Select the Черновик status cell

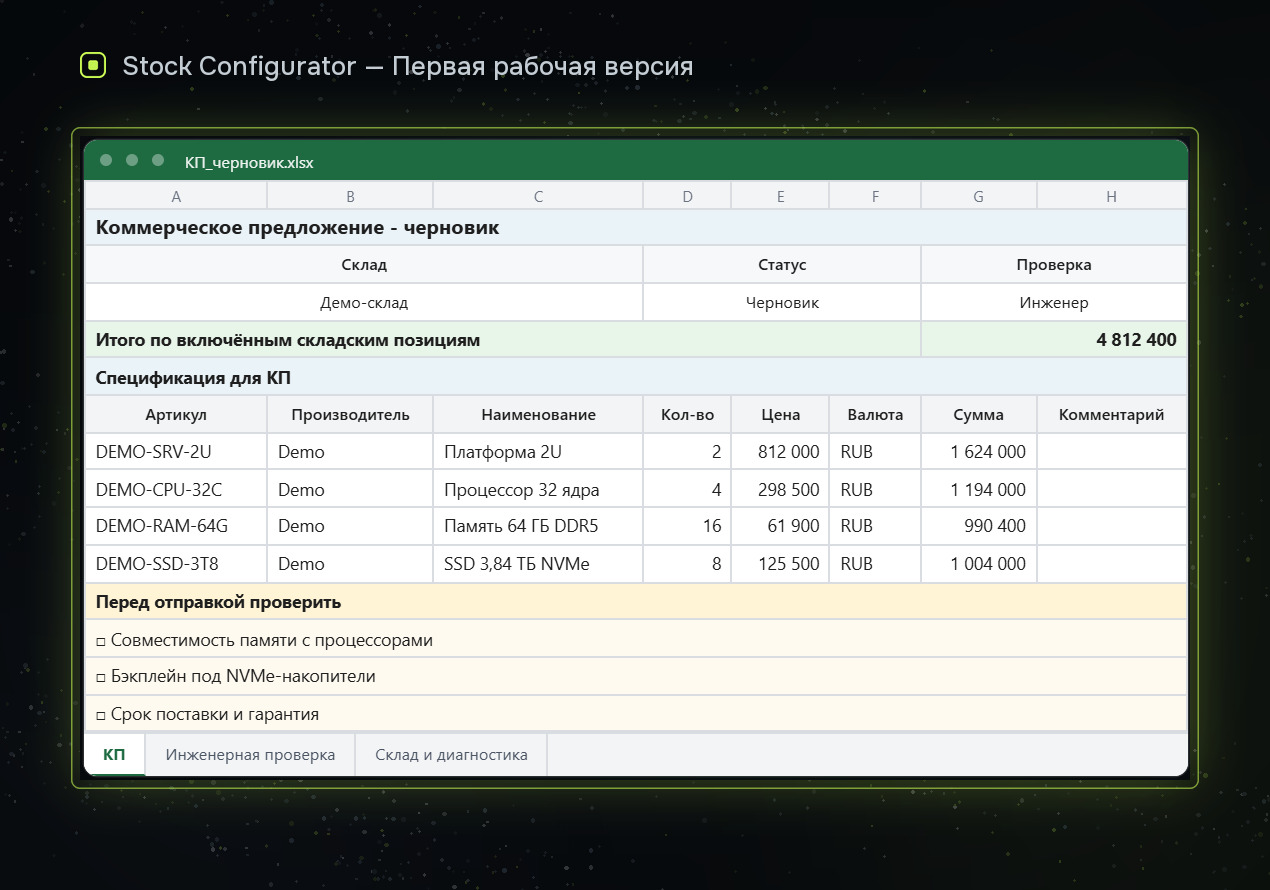(782, 302)
